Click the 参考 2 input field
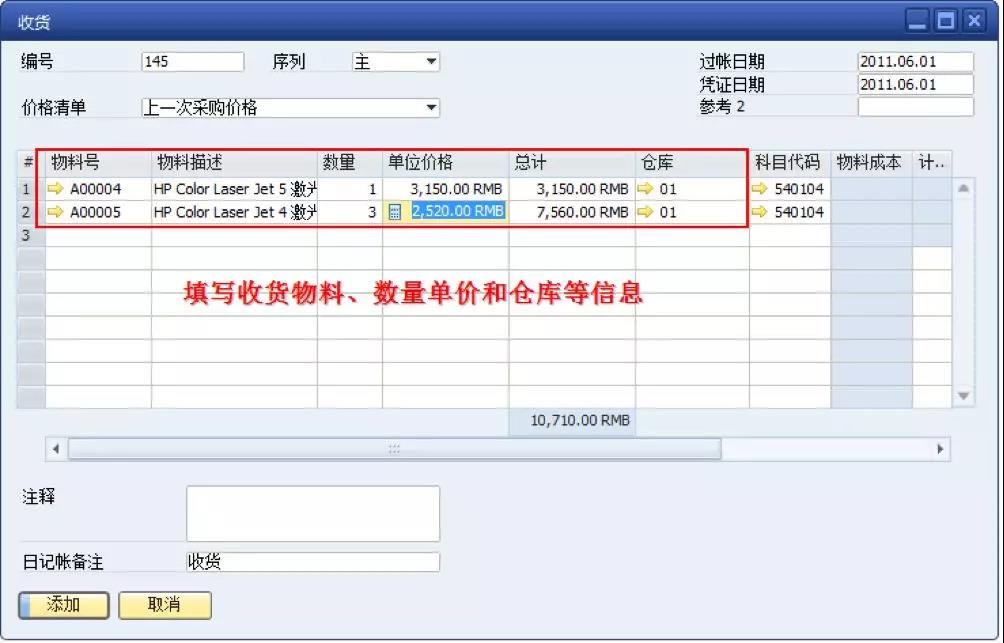Viewport: 1004px width, 643px height. pos(916,107)
